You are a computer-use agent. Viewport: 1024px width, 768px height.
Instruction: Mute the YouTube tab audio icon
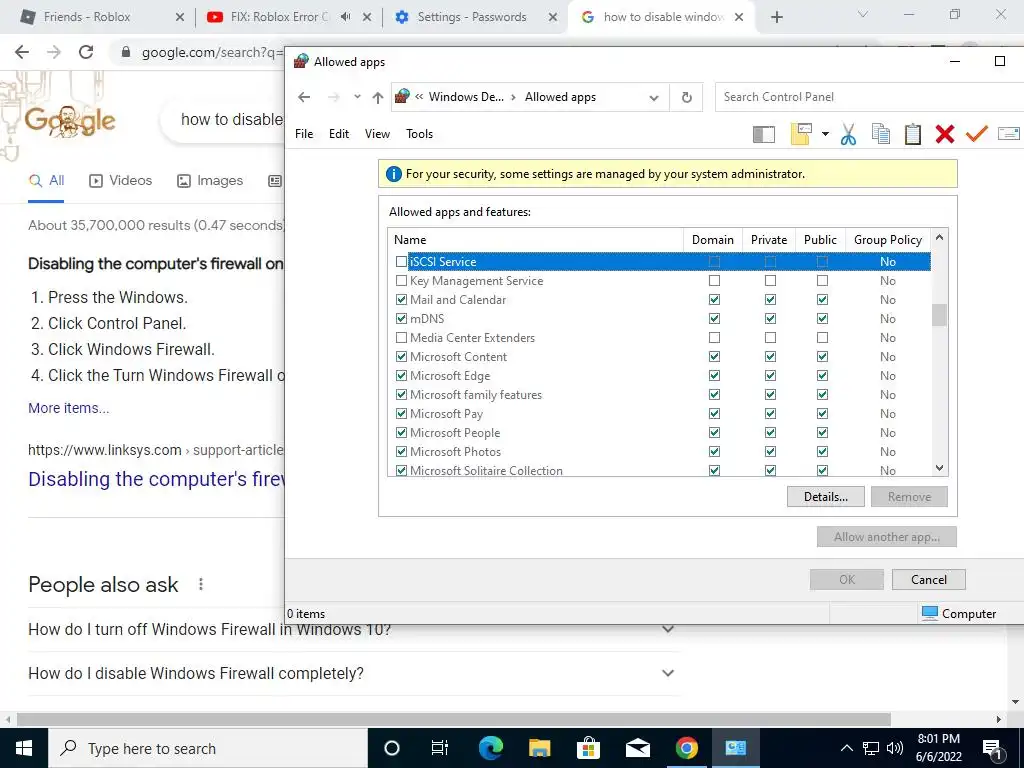(x=345, y=17)
